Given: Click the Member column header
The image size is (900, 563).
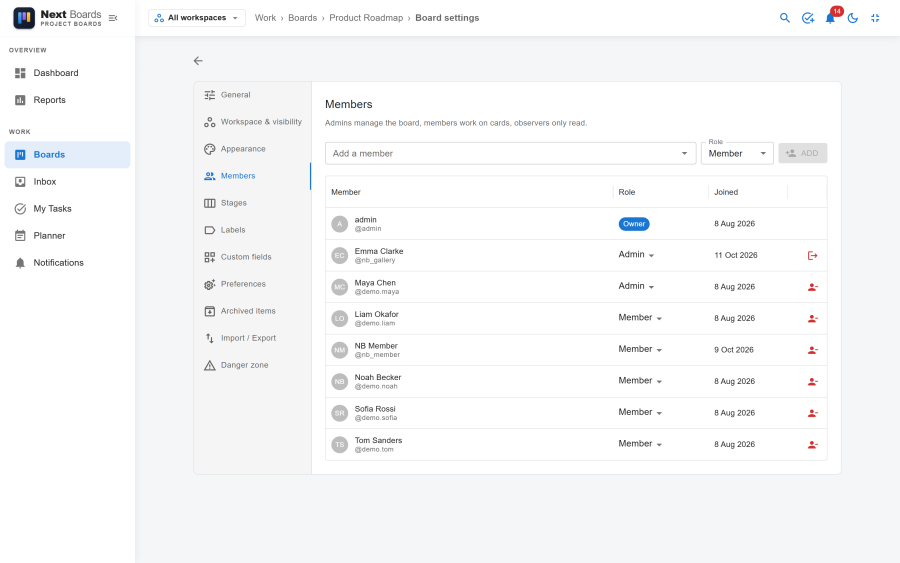Looking at the screenshot, I should pos(346,192).
